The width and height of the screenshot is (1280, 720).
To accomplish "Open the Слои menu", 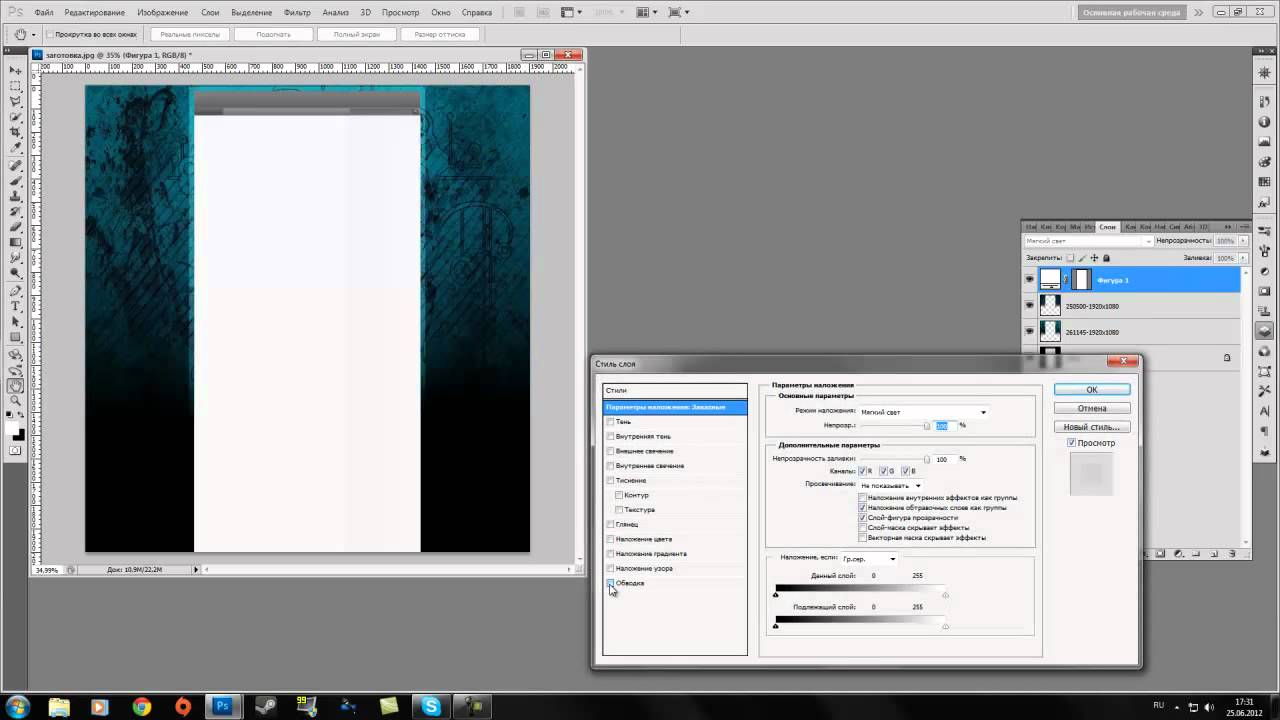I will coord(210,13).
